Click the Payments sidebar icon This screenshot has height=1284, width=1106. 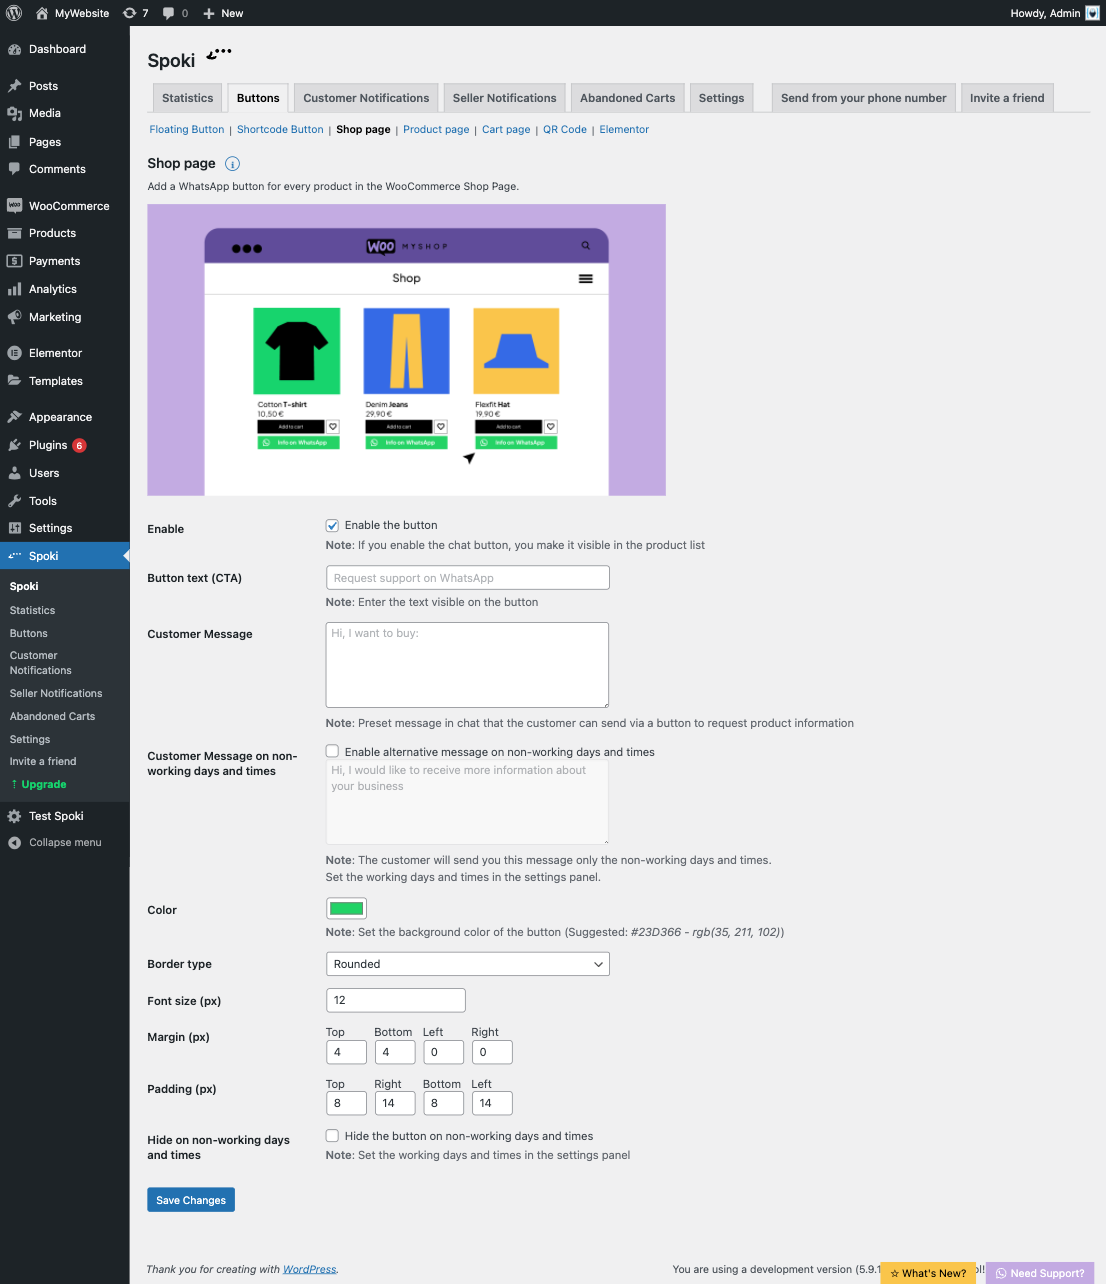pyautogui.click(x=14, y=261)
